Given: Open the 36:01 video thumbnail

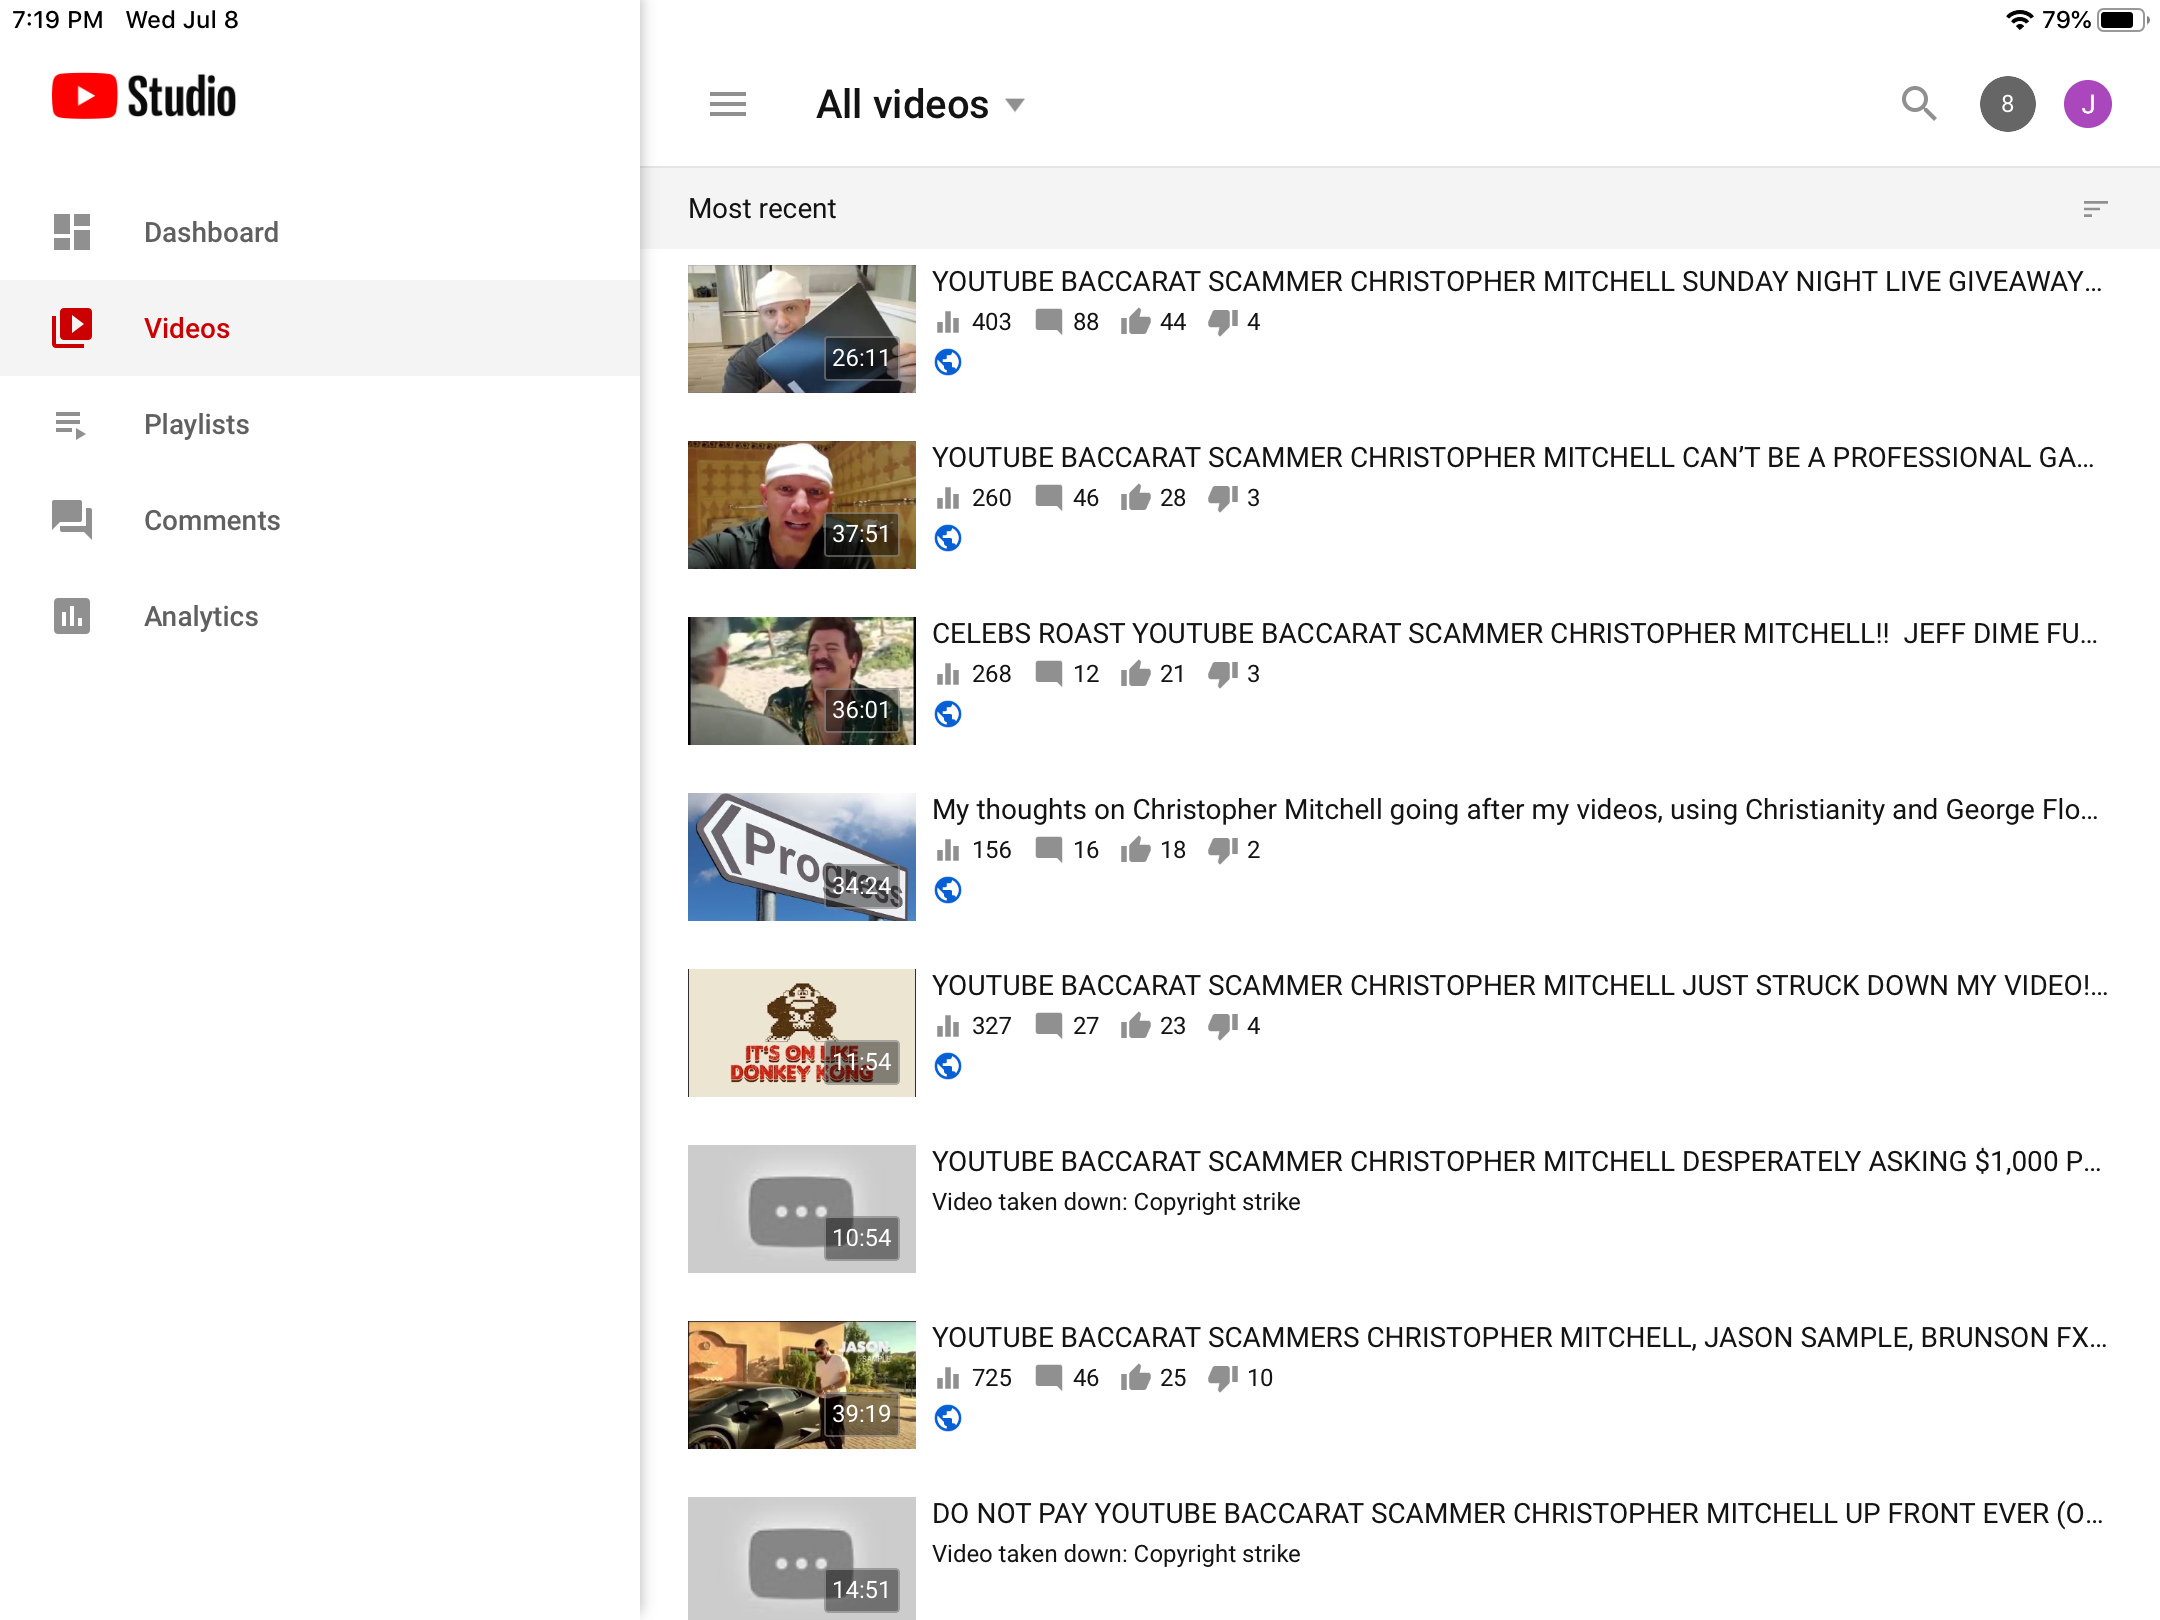Looking at the screenshot, I should tap(802, 681).
